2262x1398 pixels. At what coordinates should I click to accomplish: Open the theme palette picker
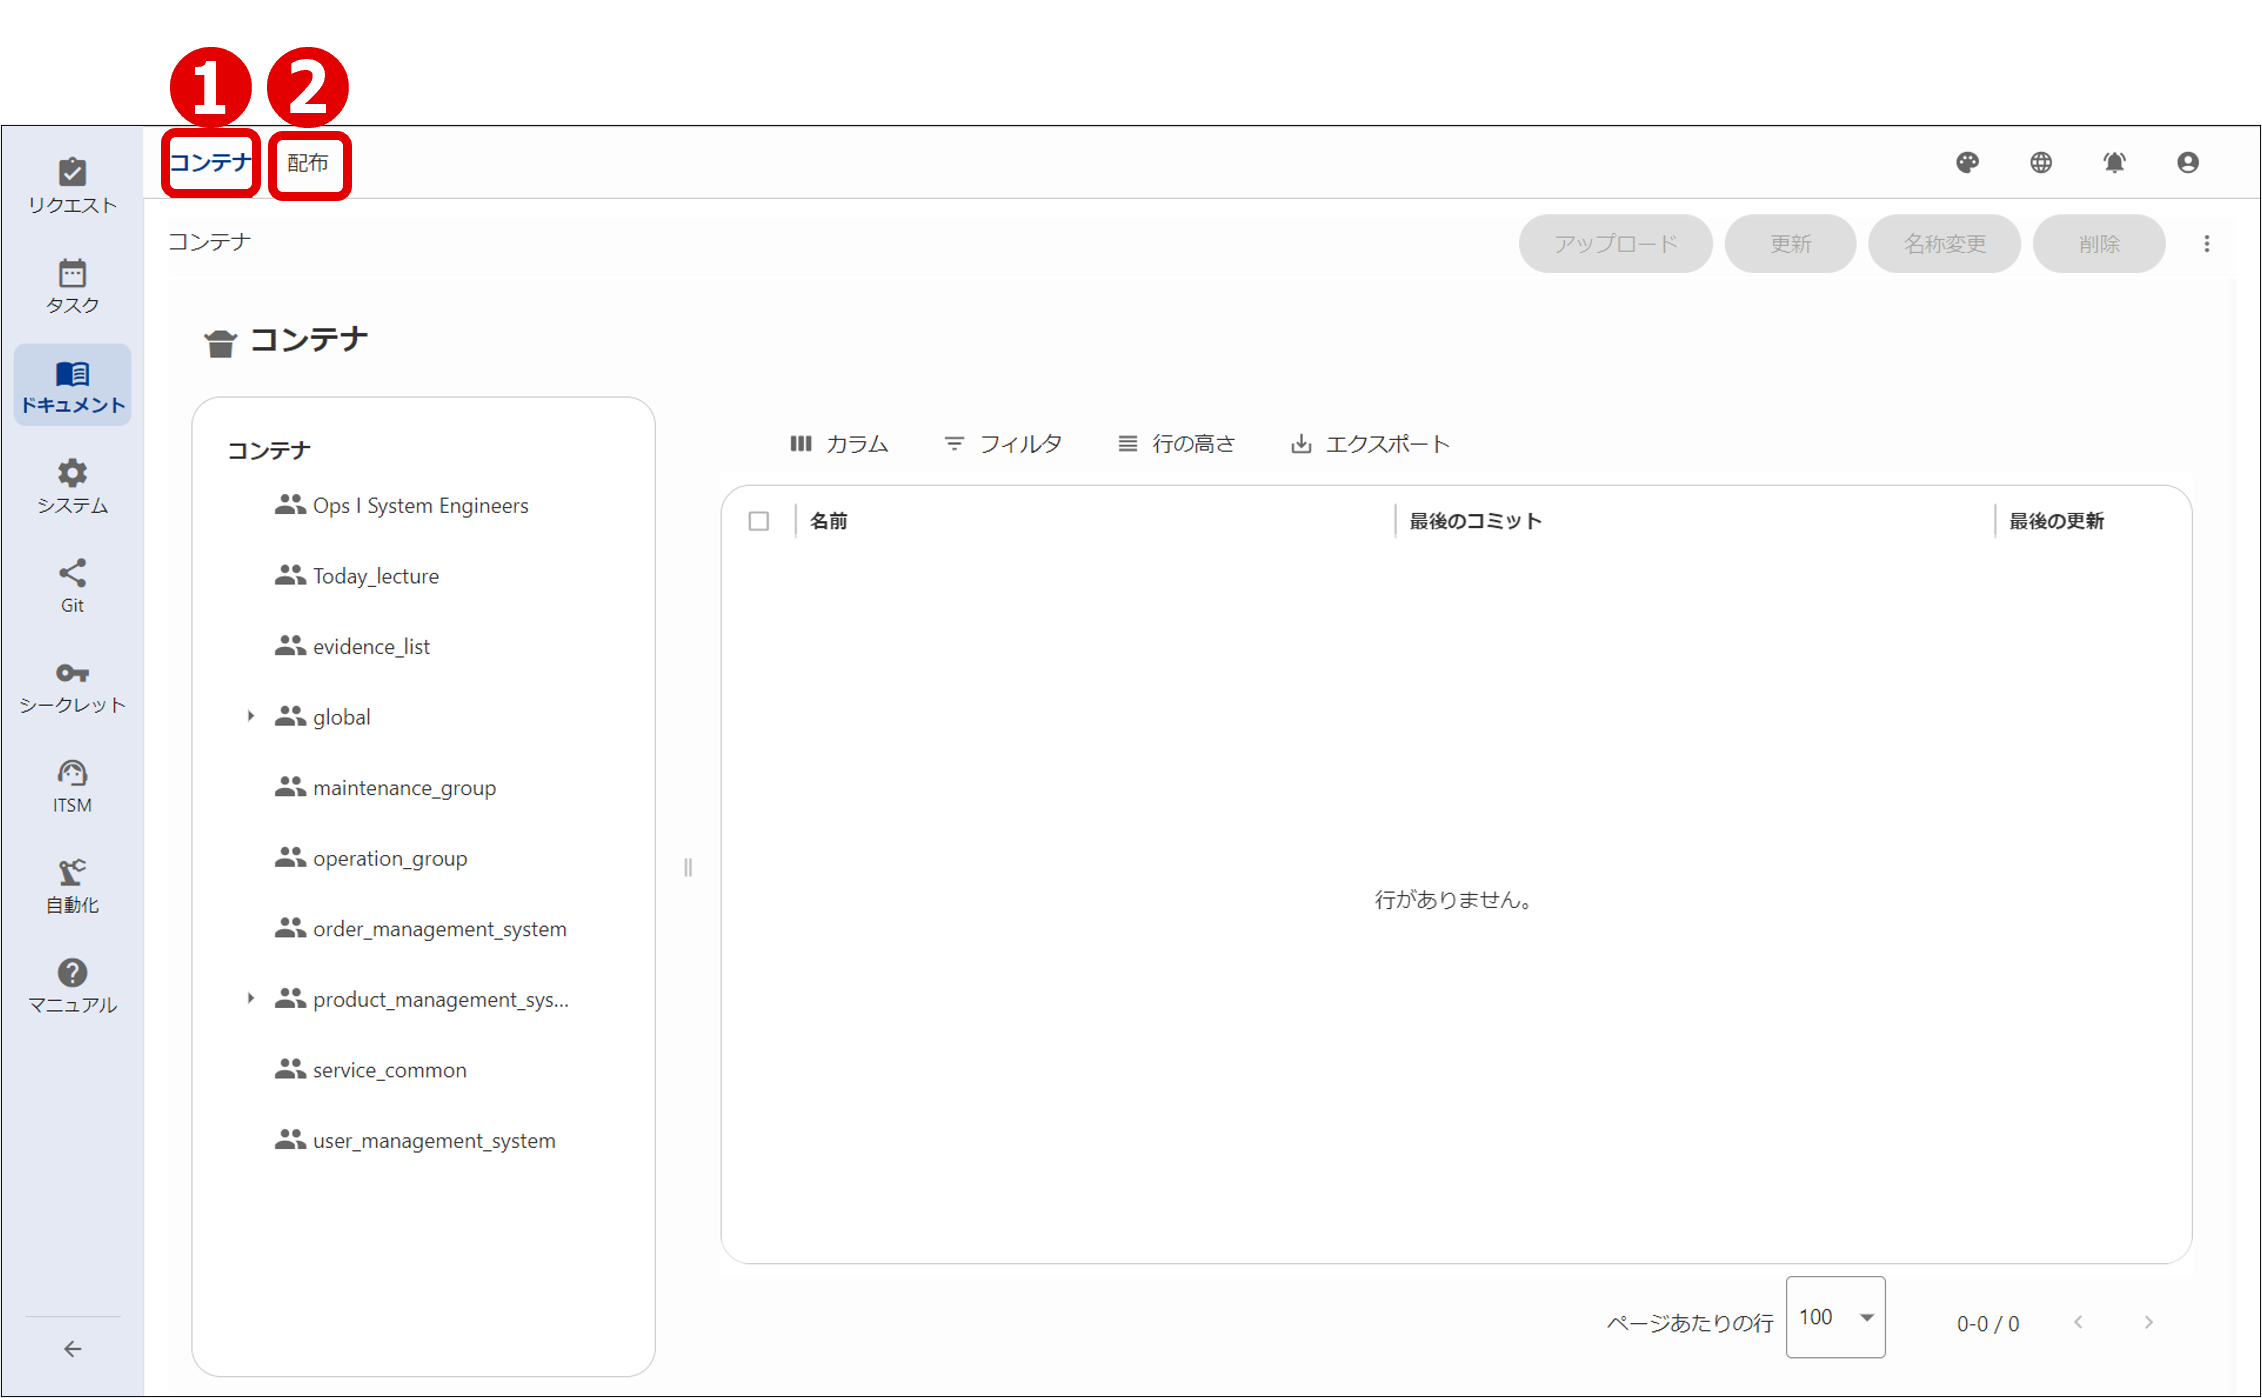(1968, 162)
